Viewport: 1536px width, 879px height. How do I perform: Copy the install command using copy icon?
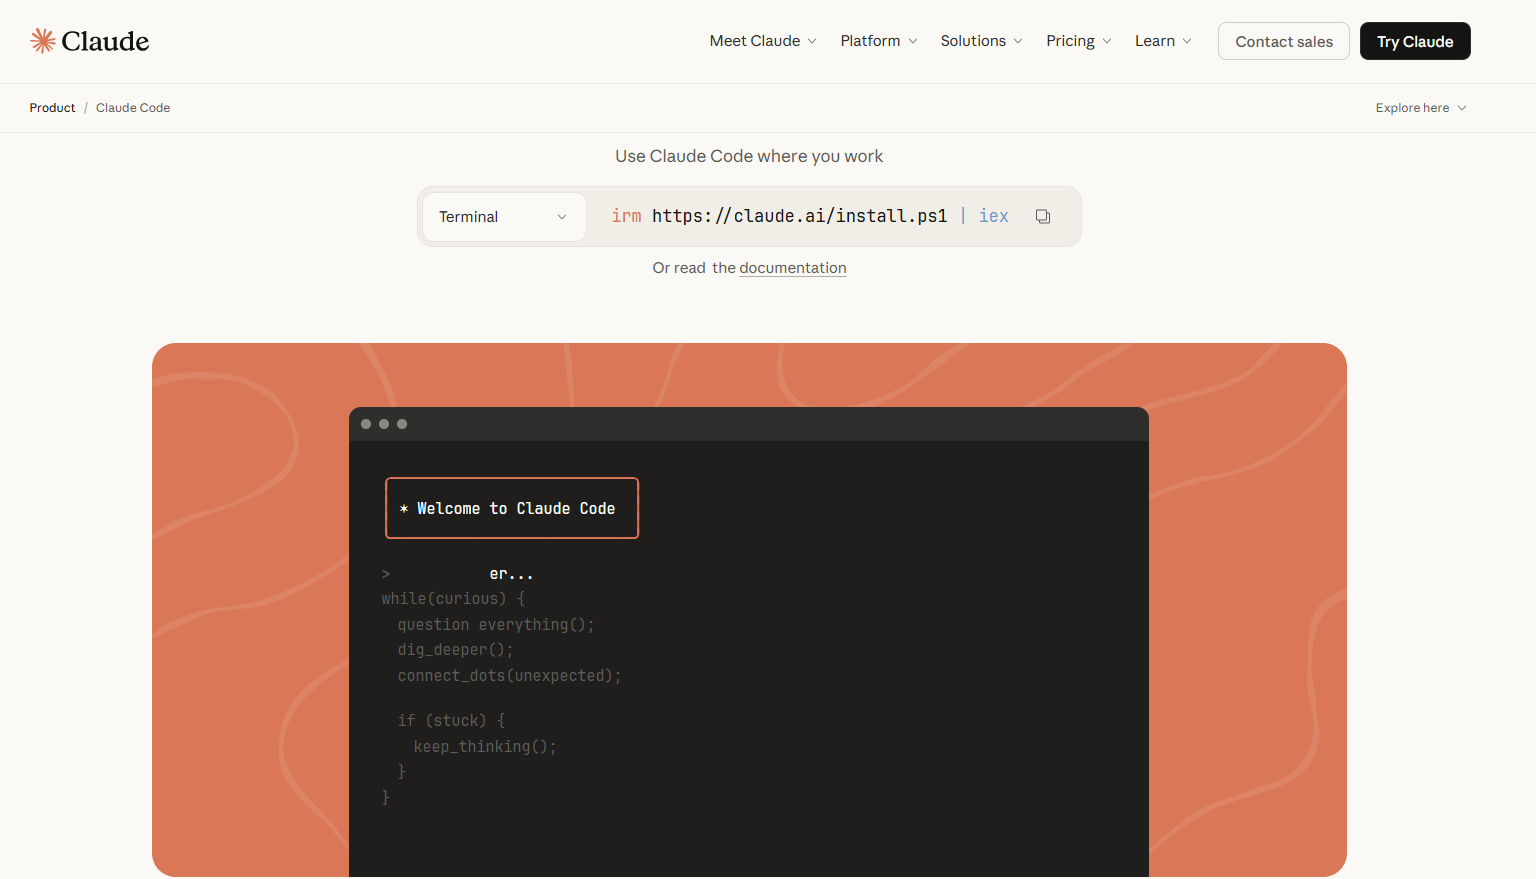pyautogui.click(x=1043, y=217)
